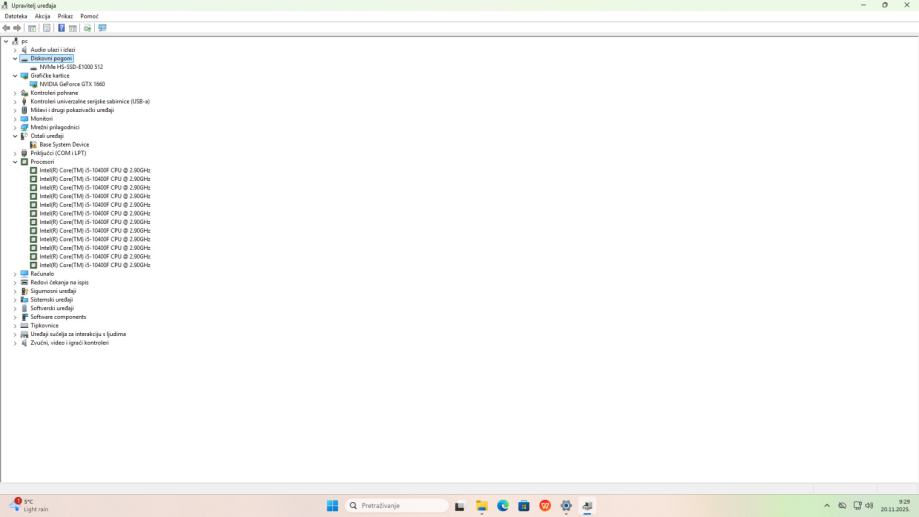Open File Explorer from the taskbar
Screen dimensions: 919x517
tap(482, 506)
